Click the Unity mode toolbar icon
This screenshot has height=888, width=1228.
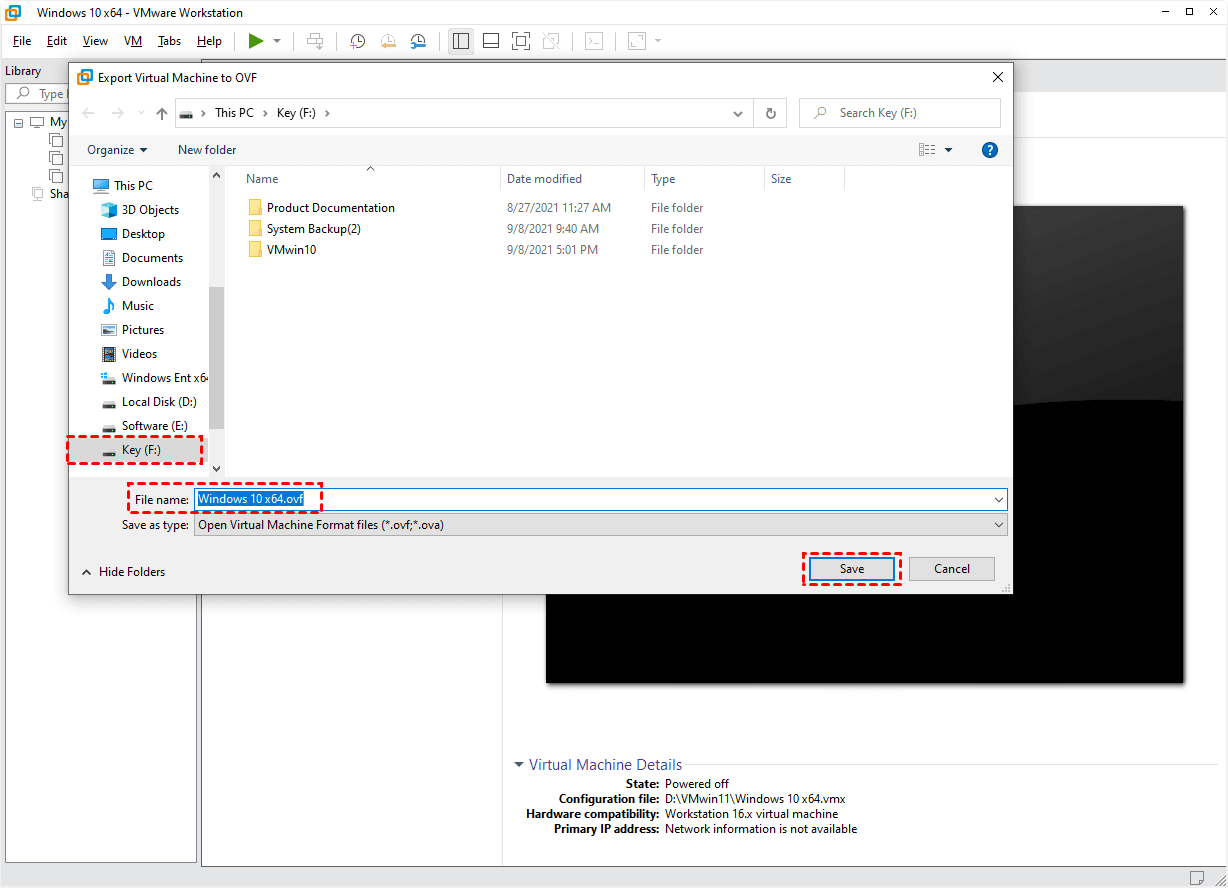[550, 41]
